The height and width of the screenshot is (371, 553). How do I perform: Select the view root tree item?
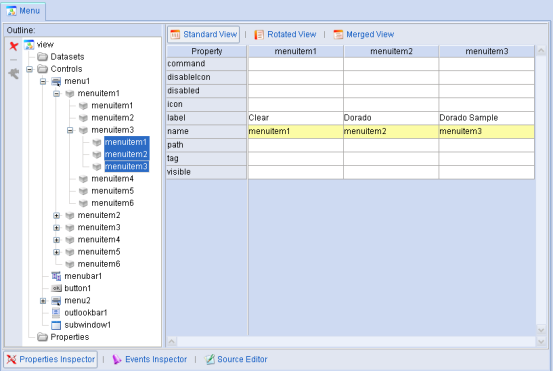tap(45, 44)
